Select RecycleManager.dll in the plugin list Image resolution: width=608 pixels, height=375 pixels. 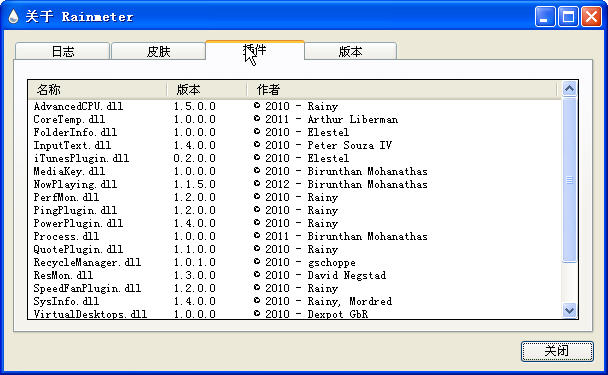point(87,263)
